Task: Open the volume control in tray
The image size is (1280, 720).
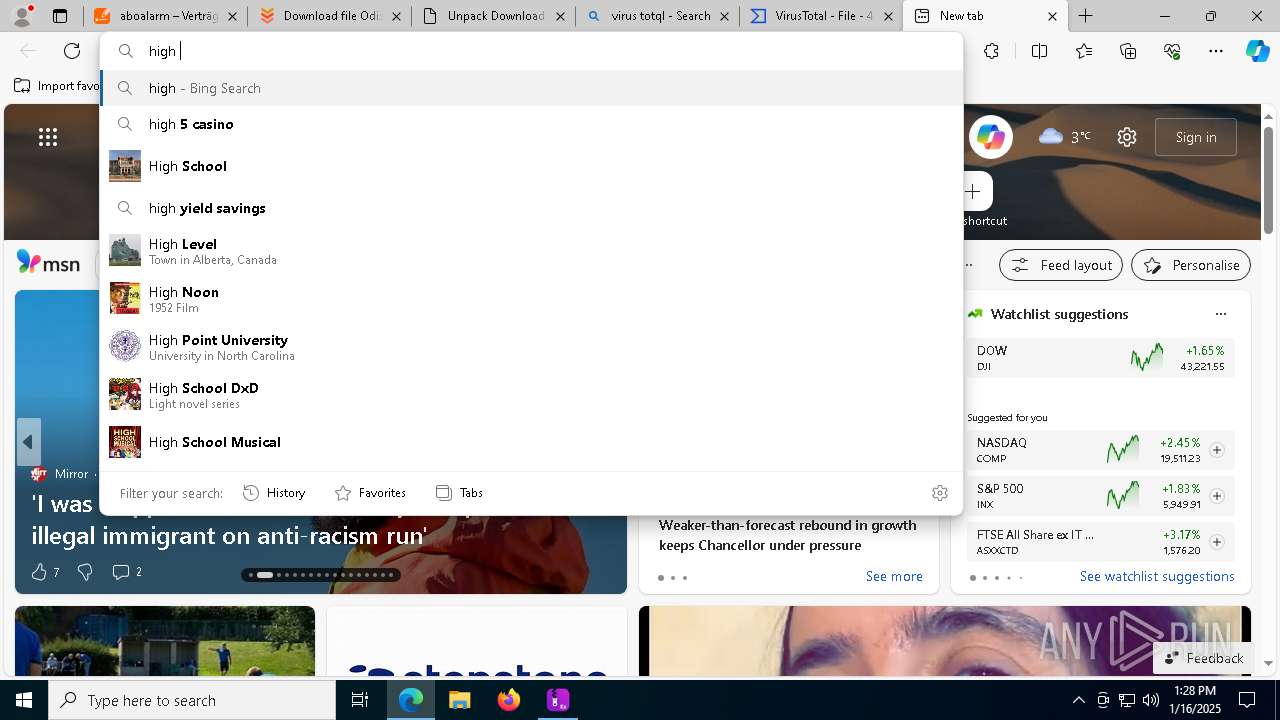Action: (x=1151, y=700)
